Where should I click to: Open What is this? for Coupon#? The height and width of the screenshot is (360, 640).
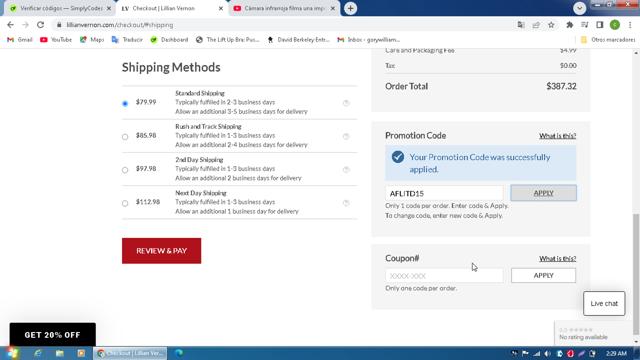558,259
